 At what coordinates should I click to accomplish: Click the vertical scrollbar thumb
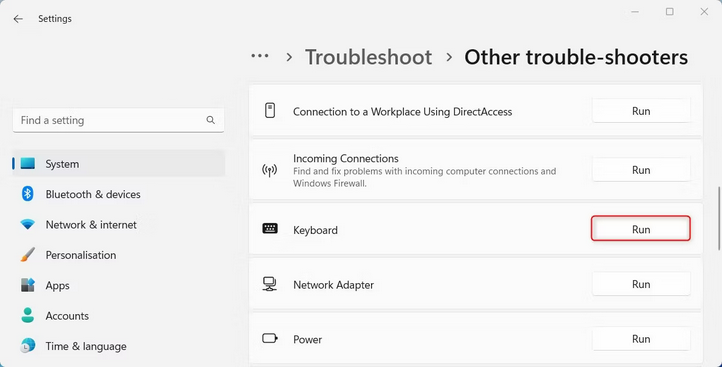pos(718,218)
